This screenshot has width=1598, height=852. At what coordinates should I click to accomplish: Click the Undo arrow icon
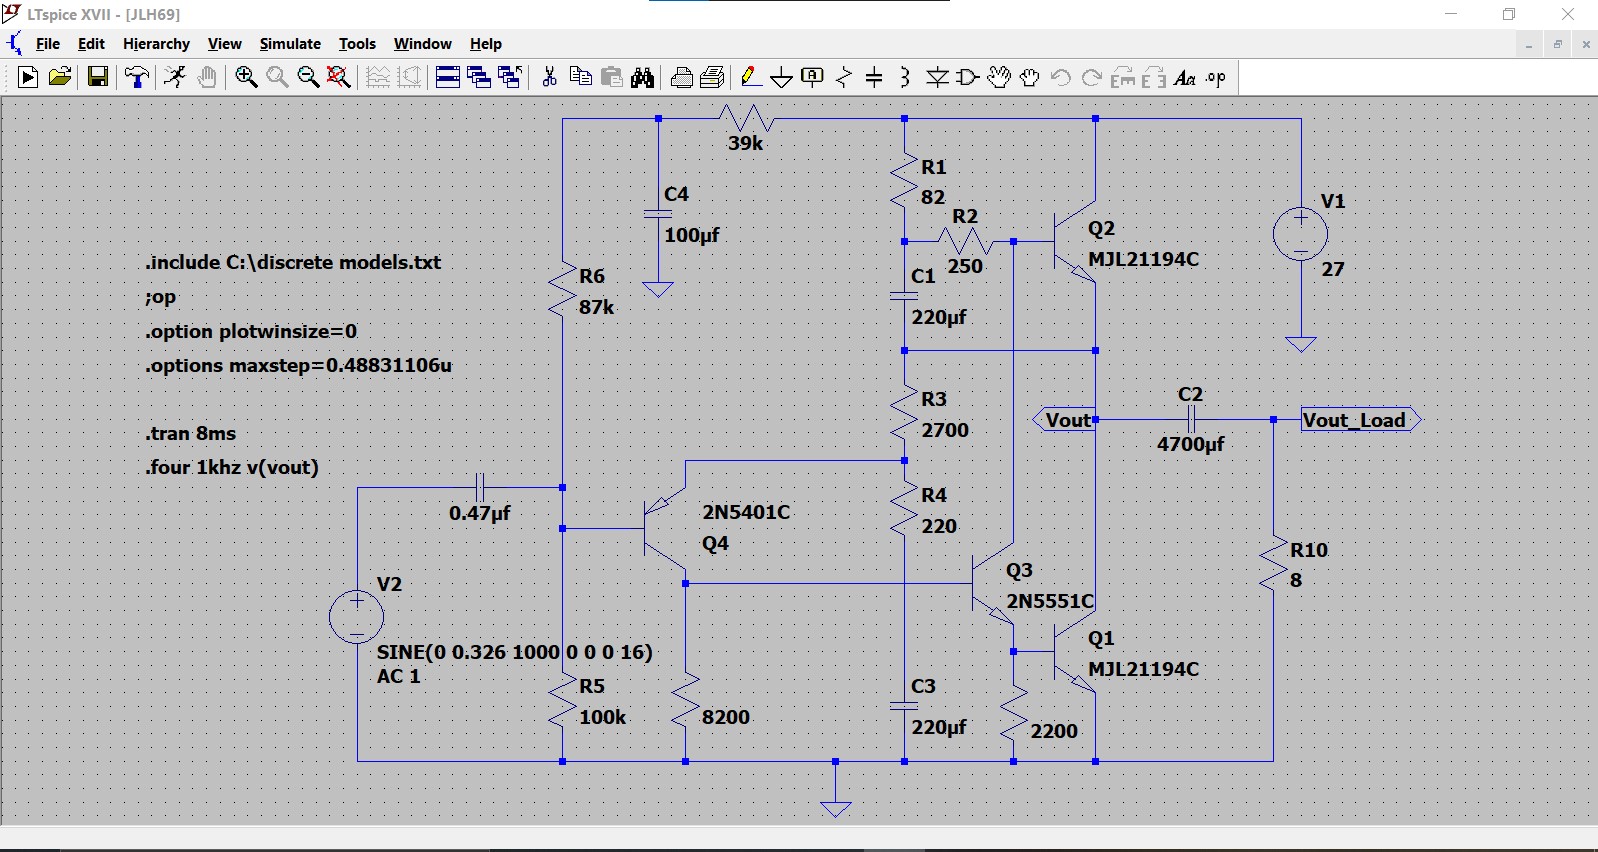coord(1061,77)
